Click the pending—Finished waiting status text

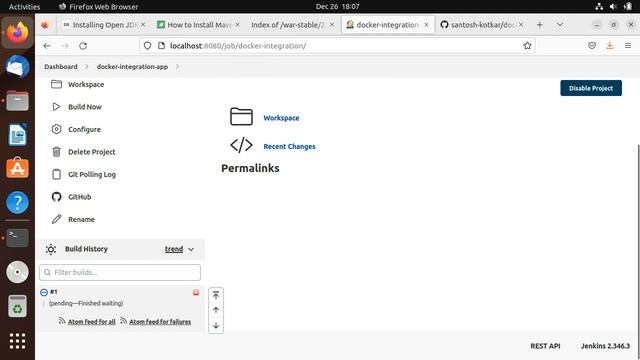86,303
